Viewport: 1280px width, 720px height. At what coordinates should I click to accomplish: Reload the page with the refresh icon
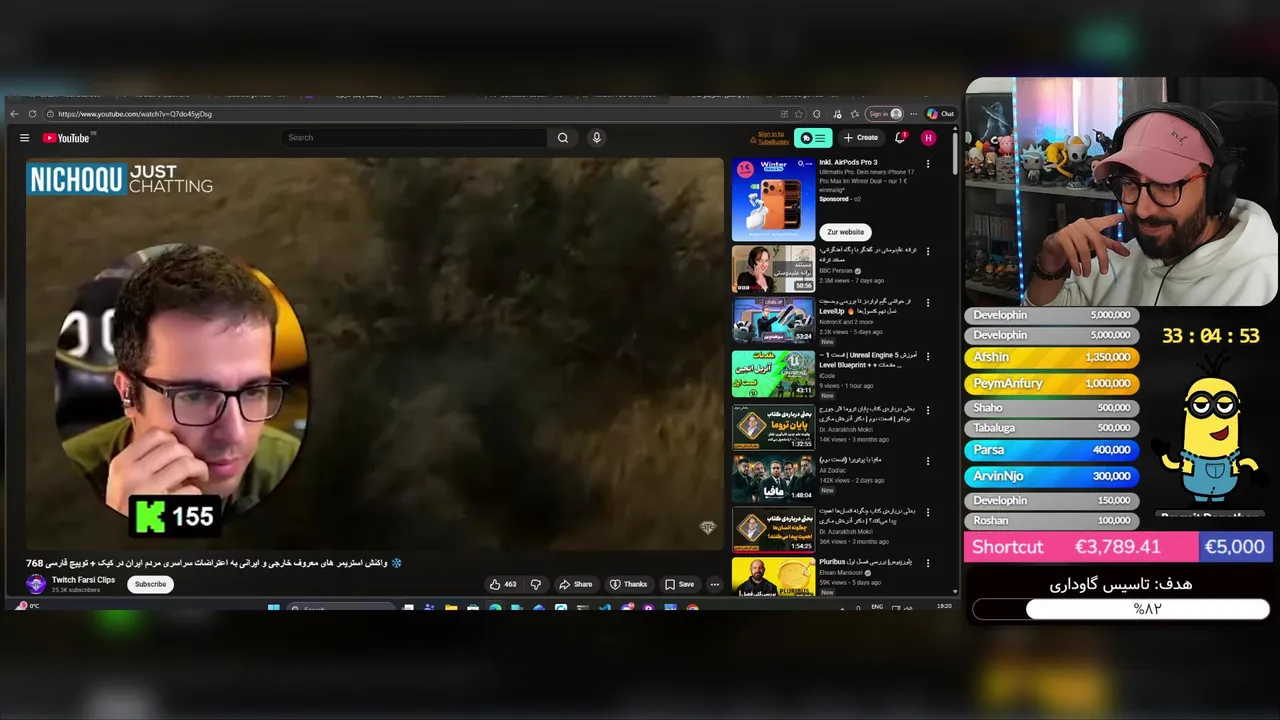coord(32,114)
